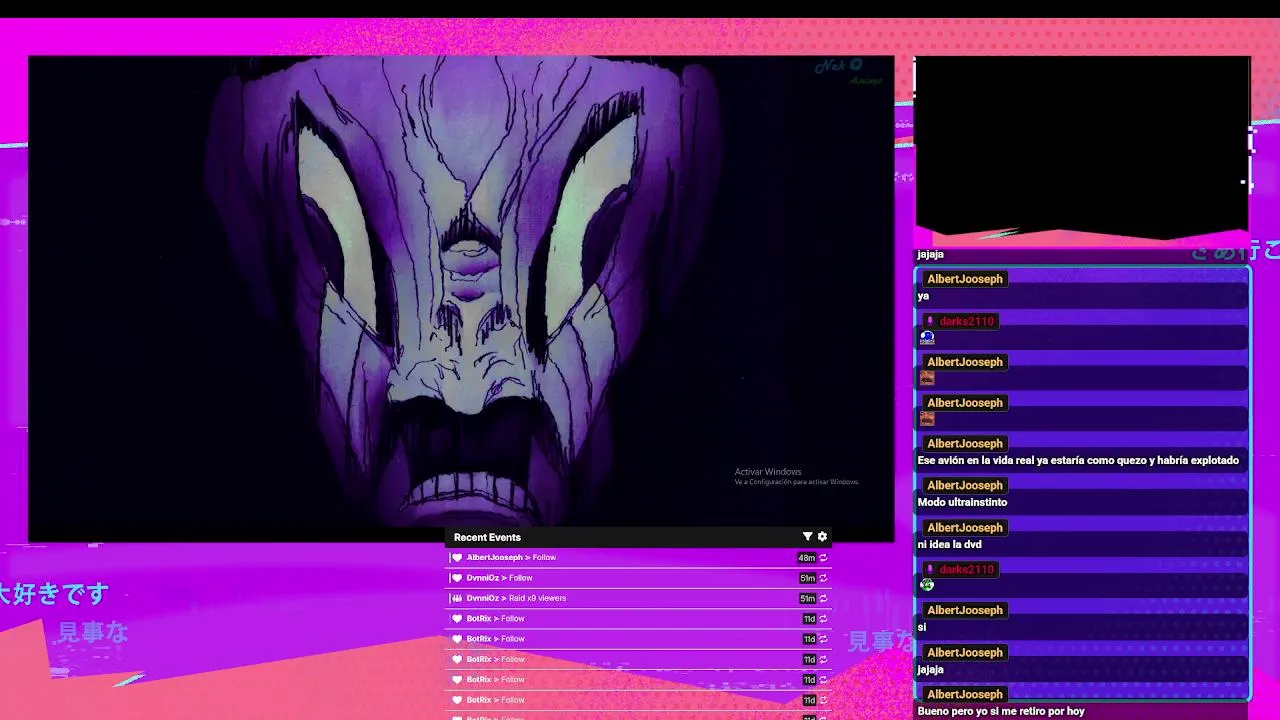Open Recent Events settings gear
This screenshot has height=720, width=1280.
(822, 537)
